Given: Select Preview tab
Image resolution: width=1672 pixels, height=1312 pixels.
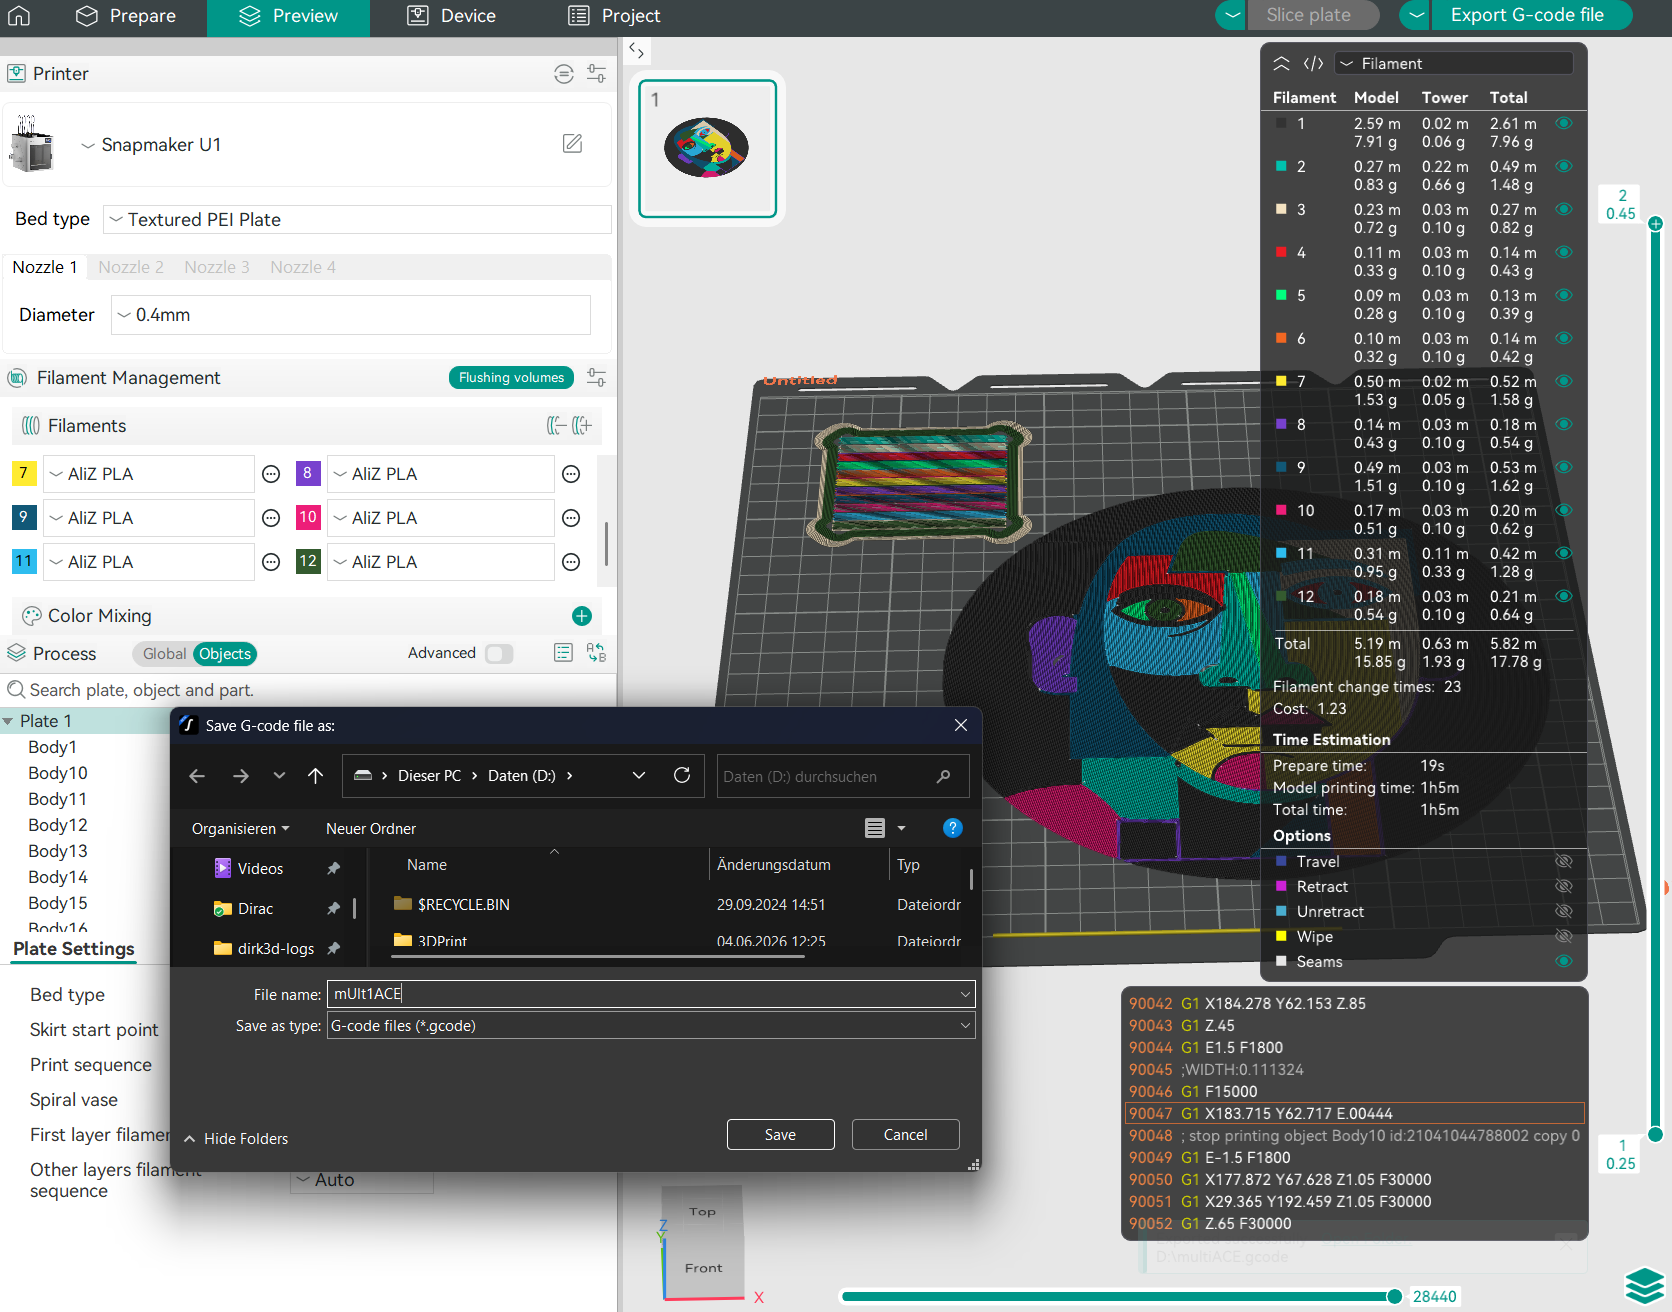Looking at the screenshot, I should pyautogui.click(x=288, y=16).
